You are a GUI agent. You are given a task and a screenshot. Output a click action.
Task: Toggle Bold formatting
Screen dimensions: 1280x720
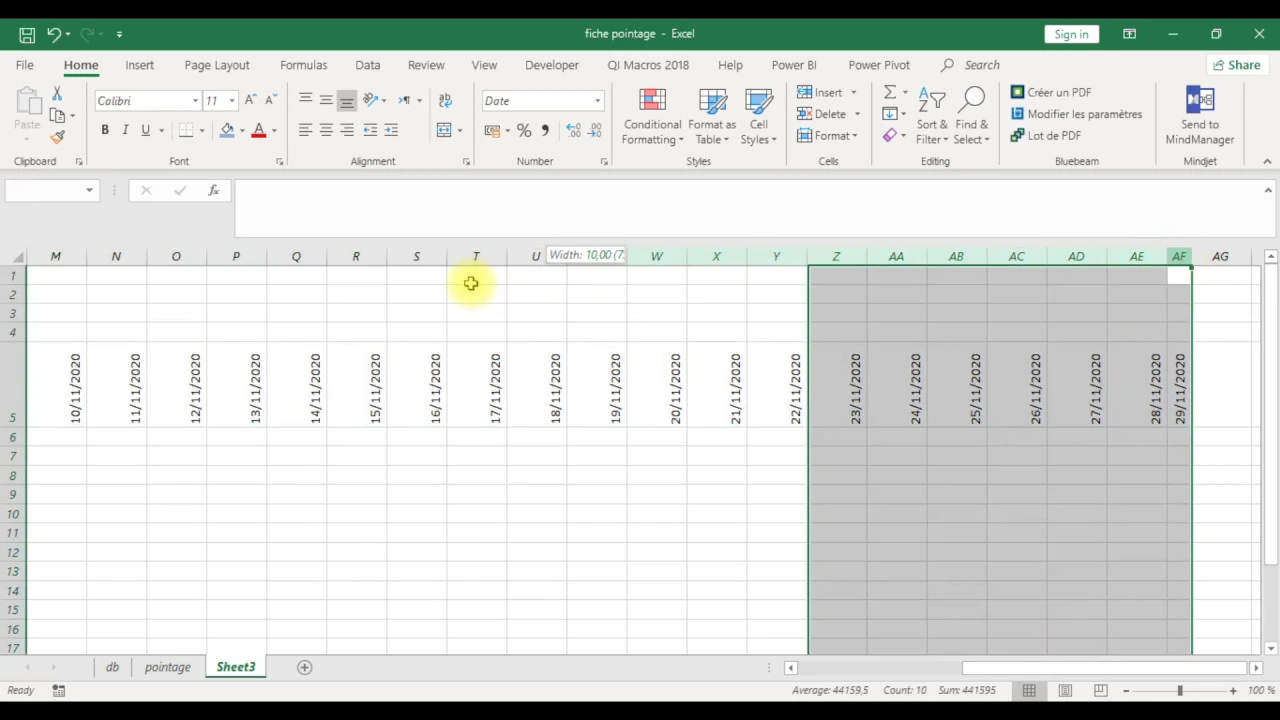(x=104, y=130)
